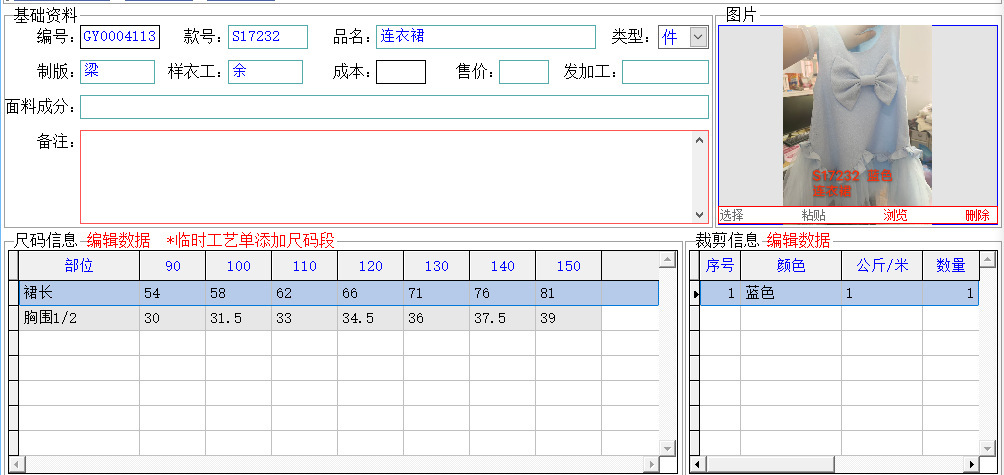Click the 备注 scrollbar down arrow
Screen dimensions: 1004x475
point(699,214)
